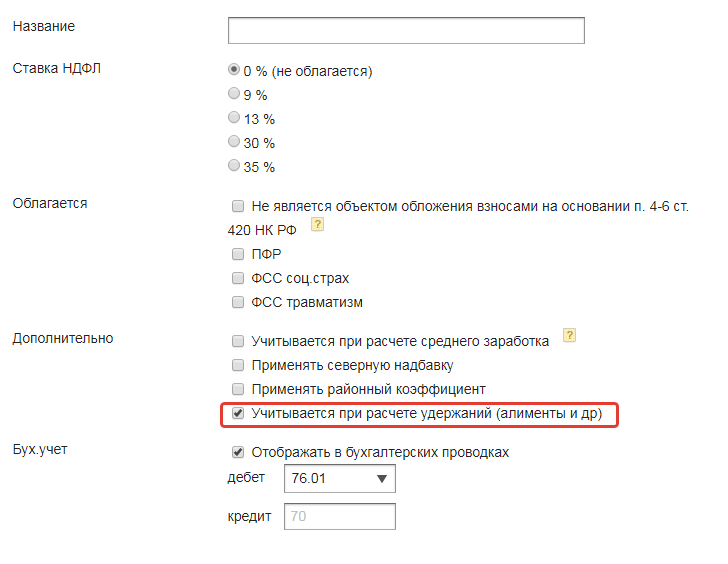Focus the кредит input field

tap(340, 516)
